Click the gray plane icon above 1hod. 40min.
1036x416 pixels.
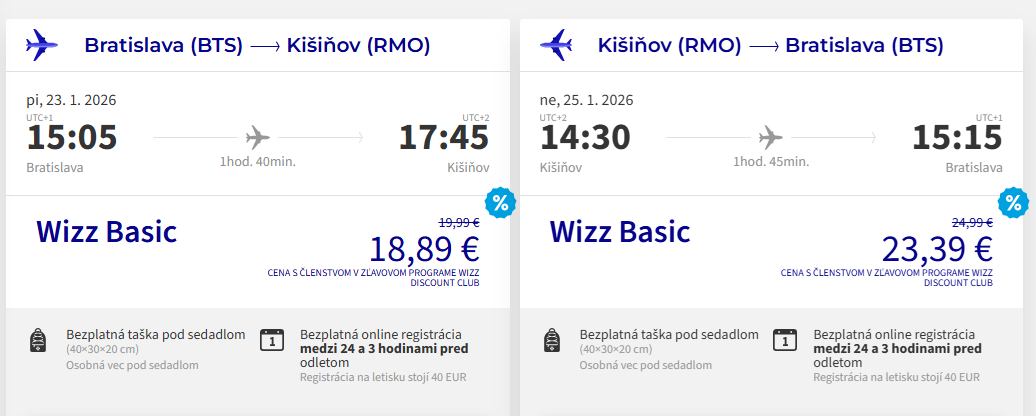(x=258, y=135)
